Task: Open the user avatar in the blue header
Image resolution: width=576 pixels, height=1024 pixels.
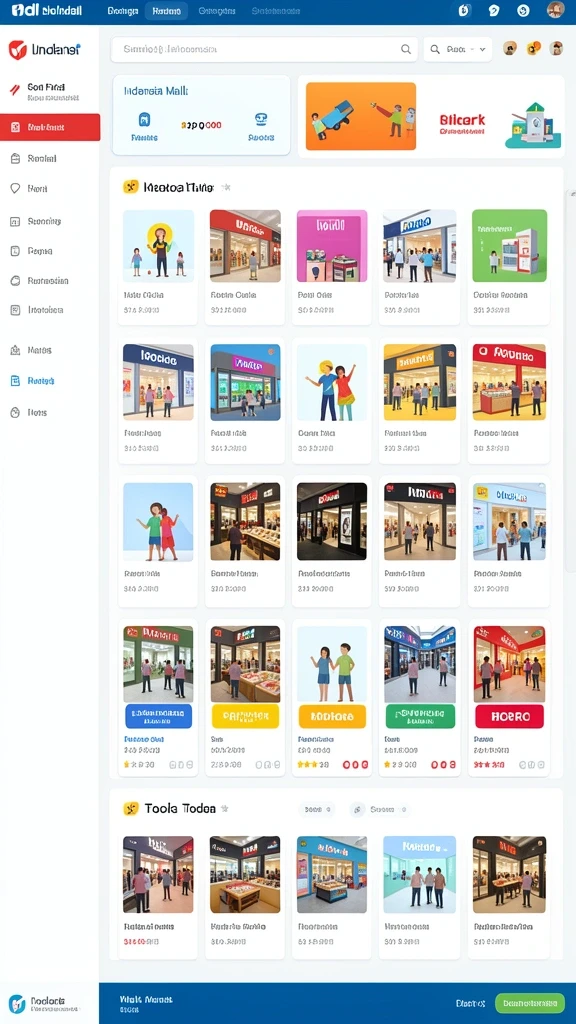Action: coord(555,10)
